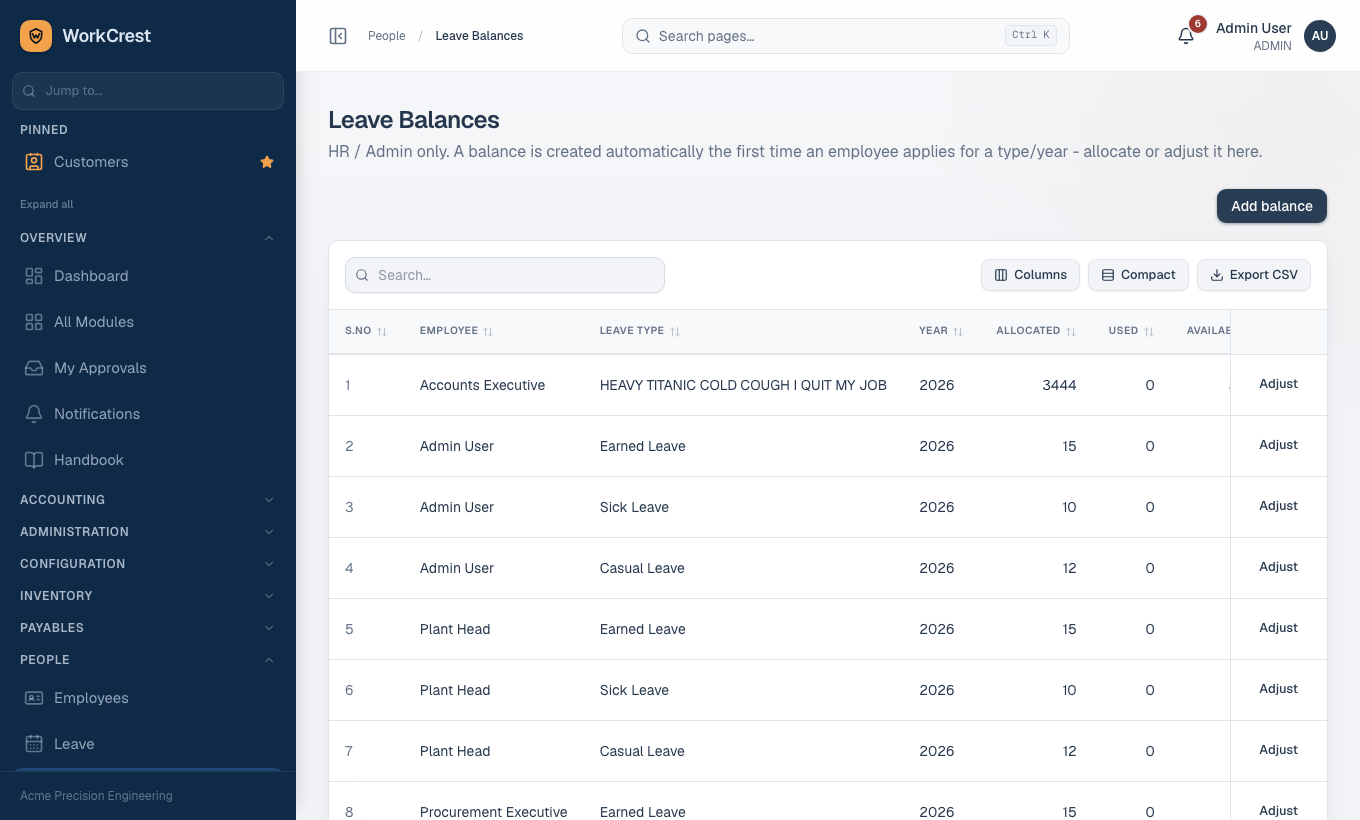Sort by Leave Type column sort icon
The width and height of the screenshot is (1360, 820).
(x=675, y=331)
